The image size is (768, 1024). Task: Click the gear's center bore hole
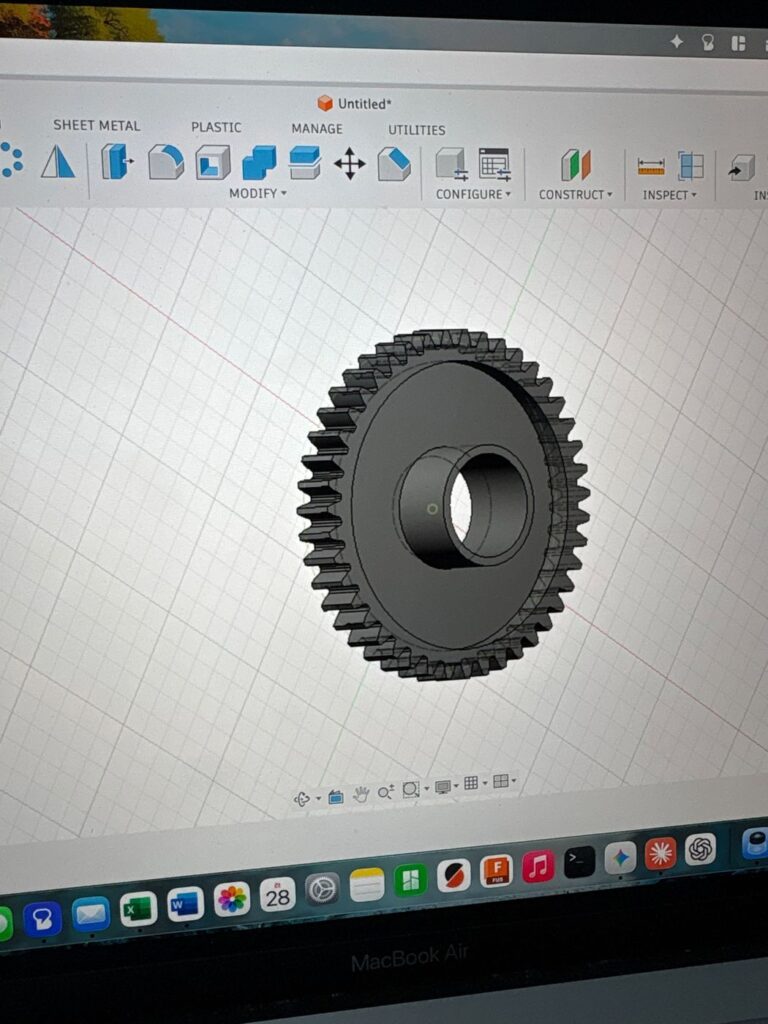coord(460,508)
